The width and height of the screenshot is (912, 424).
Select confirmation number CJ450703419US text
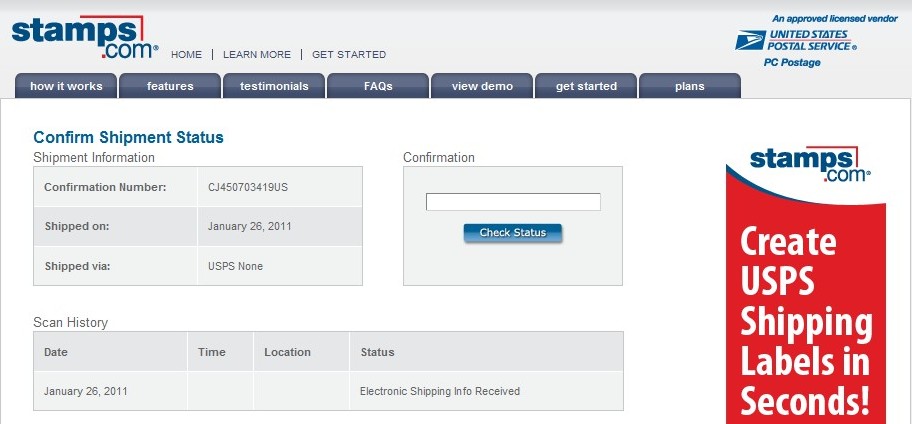pyautogui.click(x=248, y=187)
